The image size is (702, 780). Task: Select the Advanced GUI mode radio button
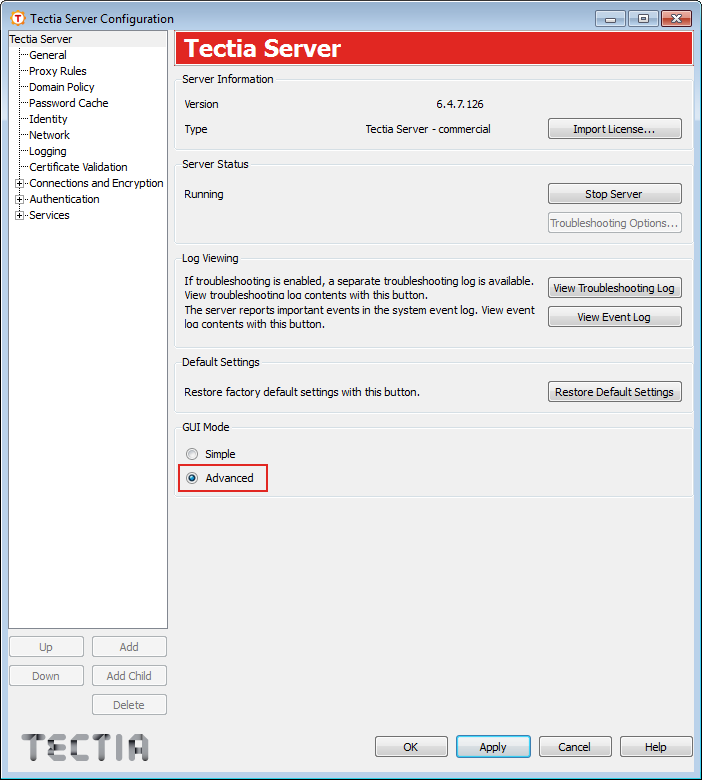point(192,478)
